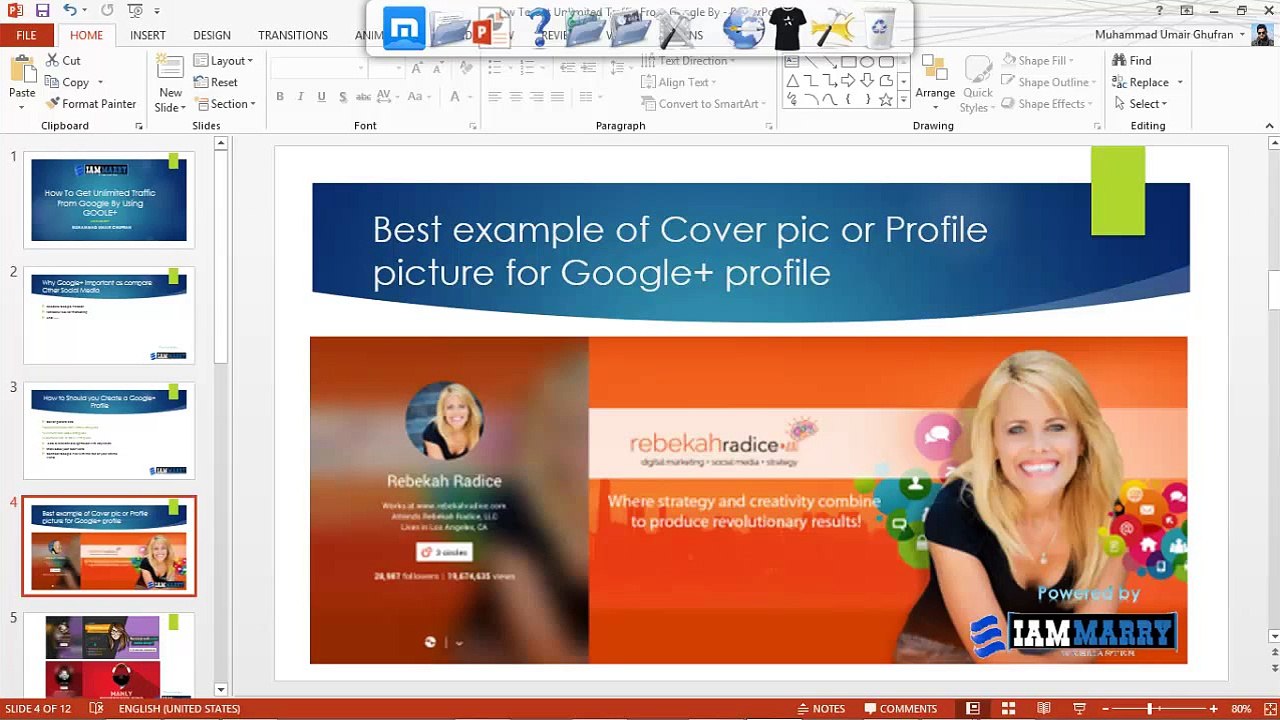1280x720 pixels.
Task: Click the Cut scissors button
Action: click(63, 60)
